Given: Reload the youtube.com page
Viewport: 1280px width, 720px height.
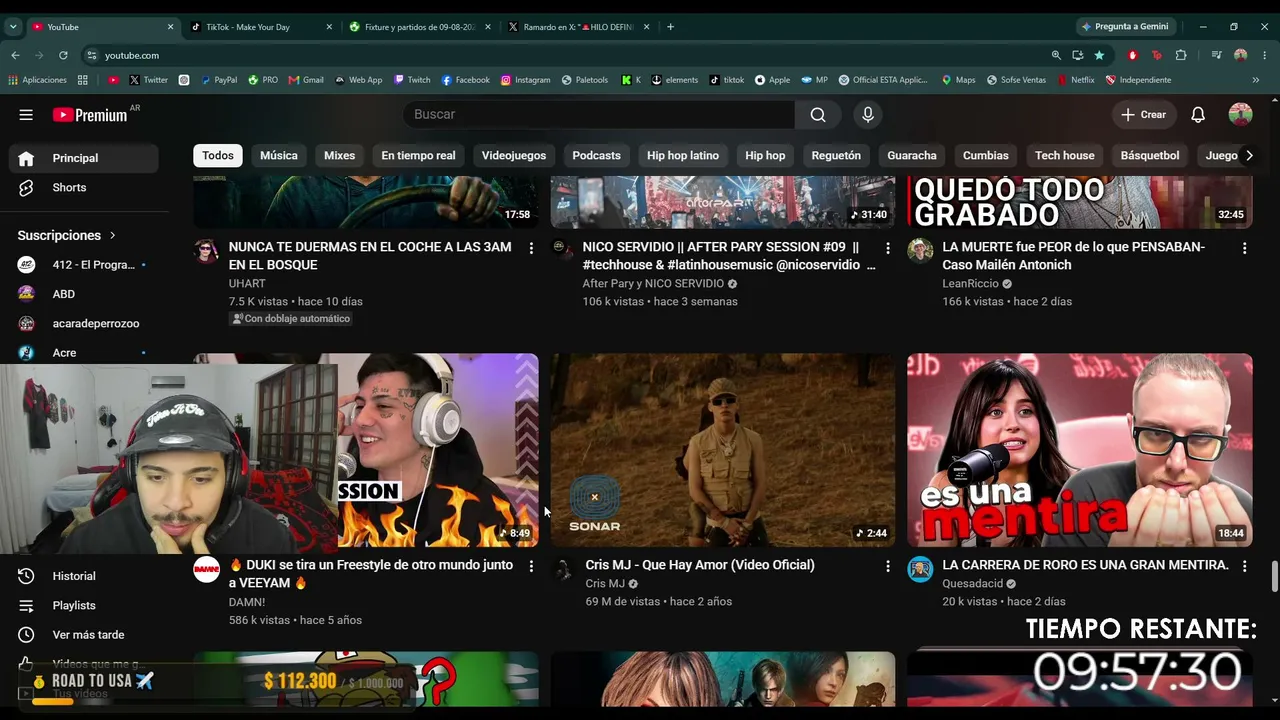Looking at the screenshot, I should point(63,55).
